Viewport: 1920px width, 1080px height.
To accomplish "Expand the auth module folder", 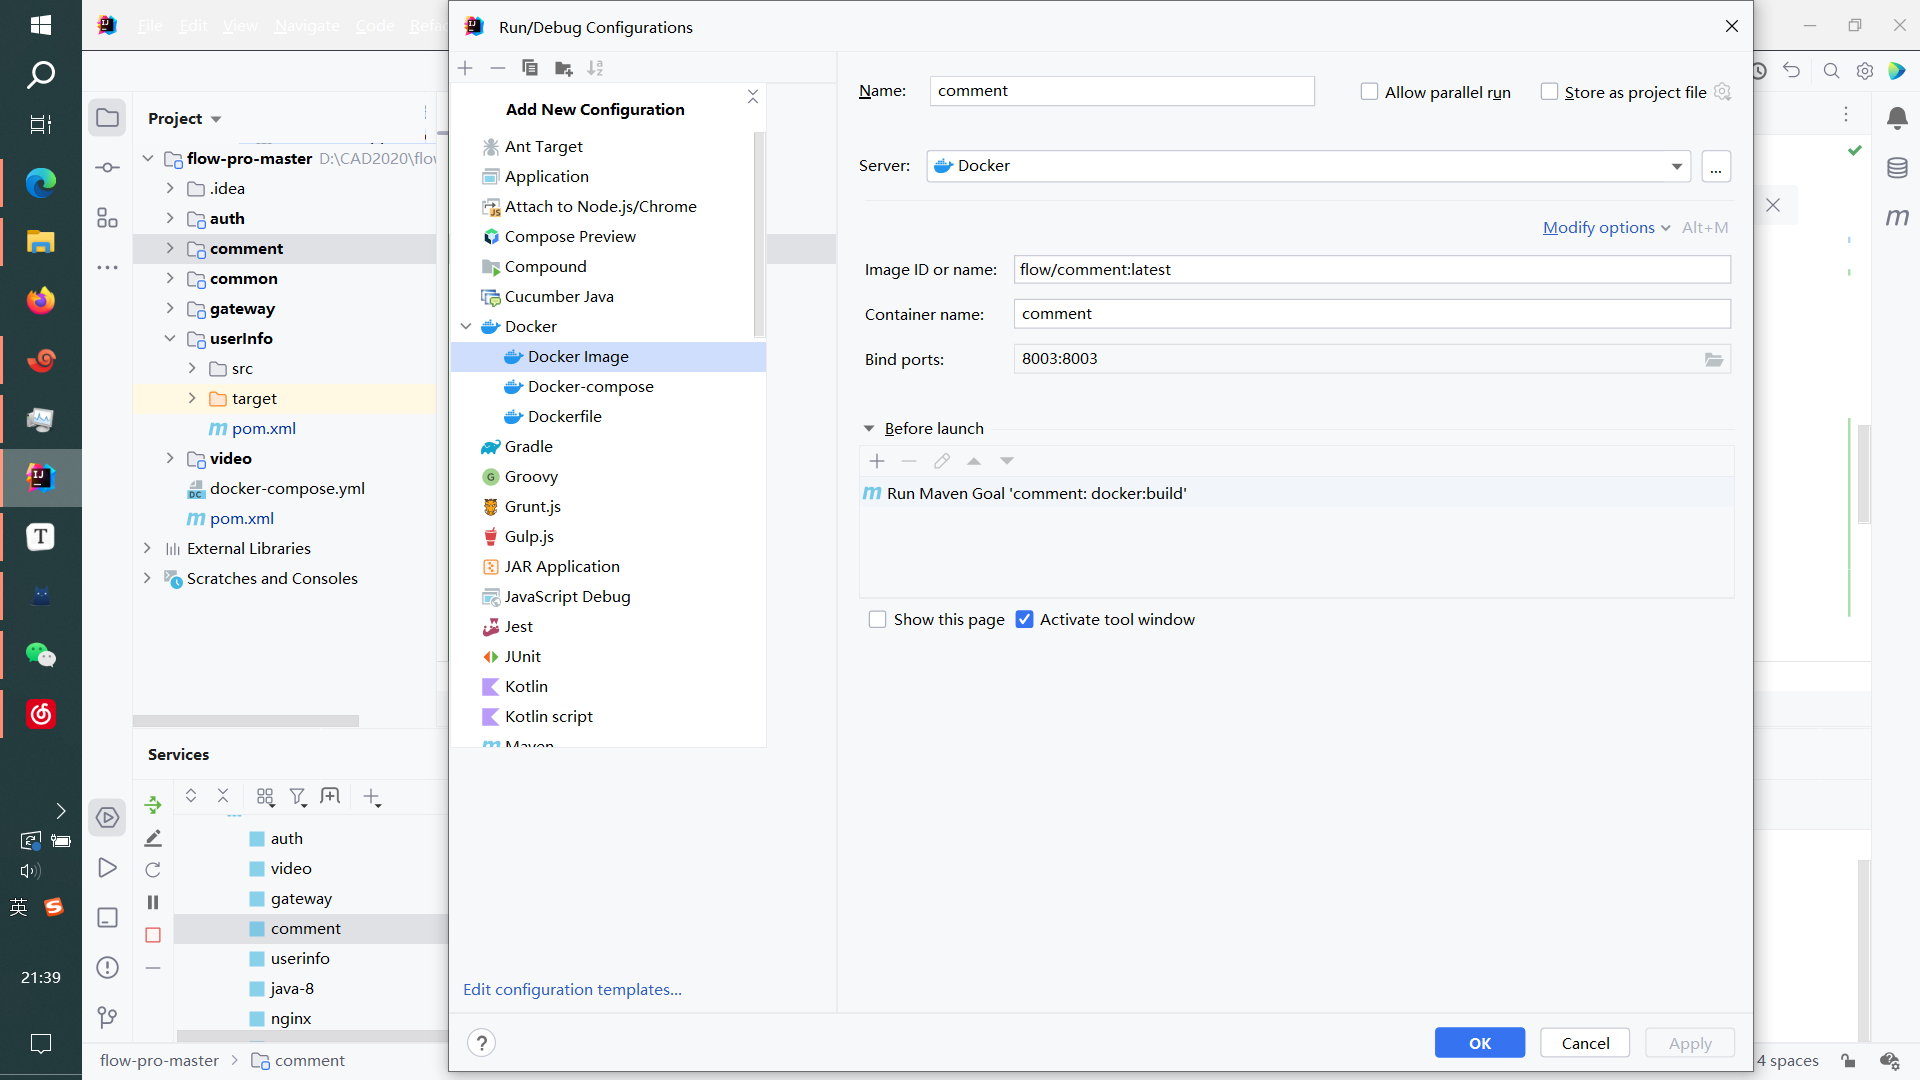I will (170, 218).
